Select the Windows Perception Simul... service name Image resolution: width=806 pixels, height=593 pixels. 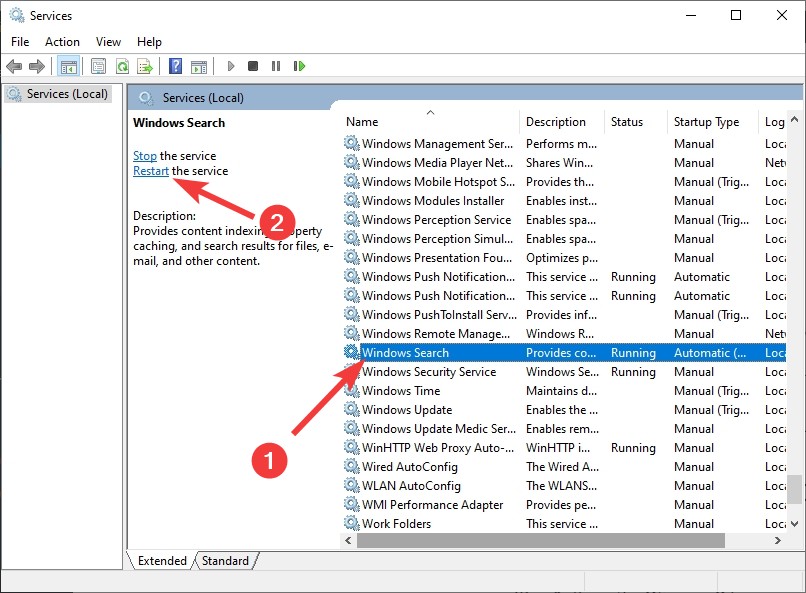(x=437, y=239)
